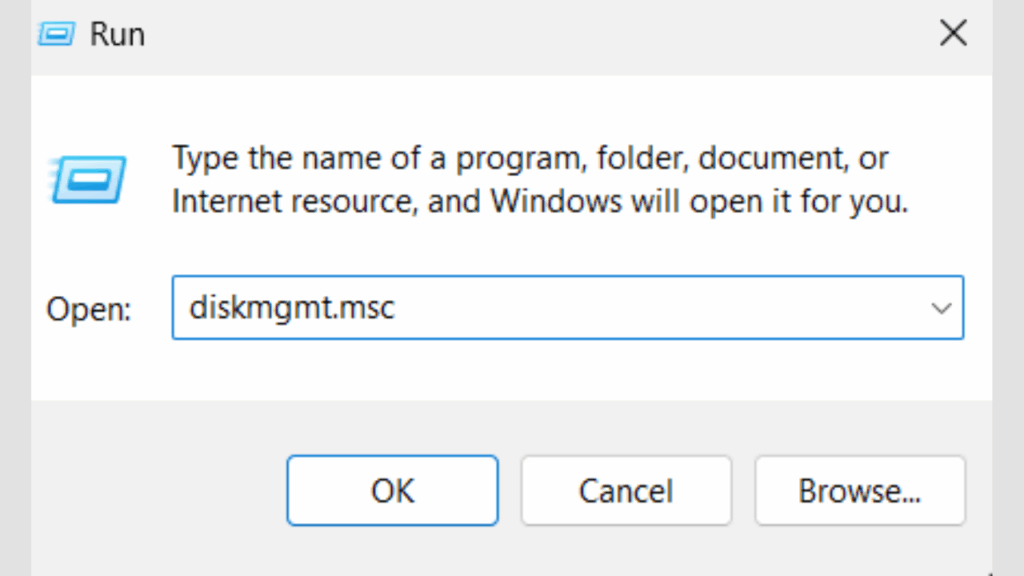
Task: Click the chevron on the command box
Action: 941,308
